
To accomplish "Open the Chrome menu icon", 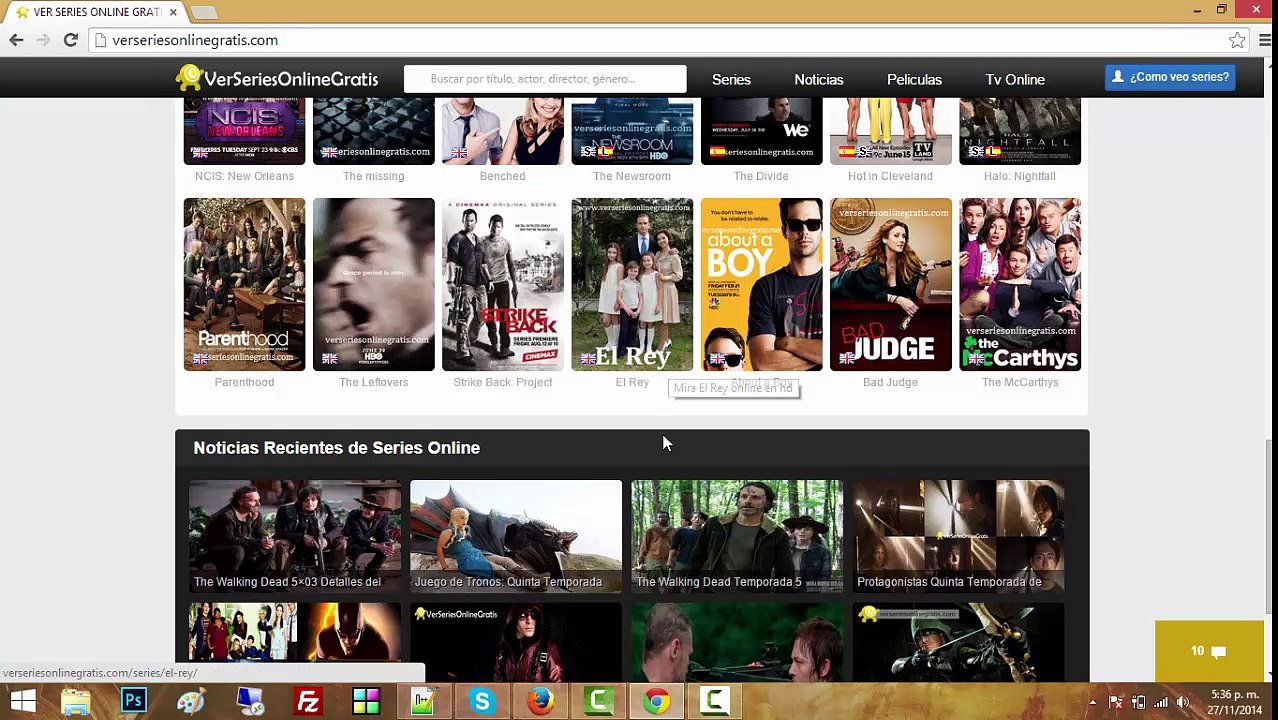I will 1265,40.
